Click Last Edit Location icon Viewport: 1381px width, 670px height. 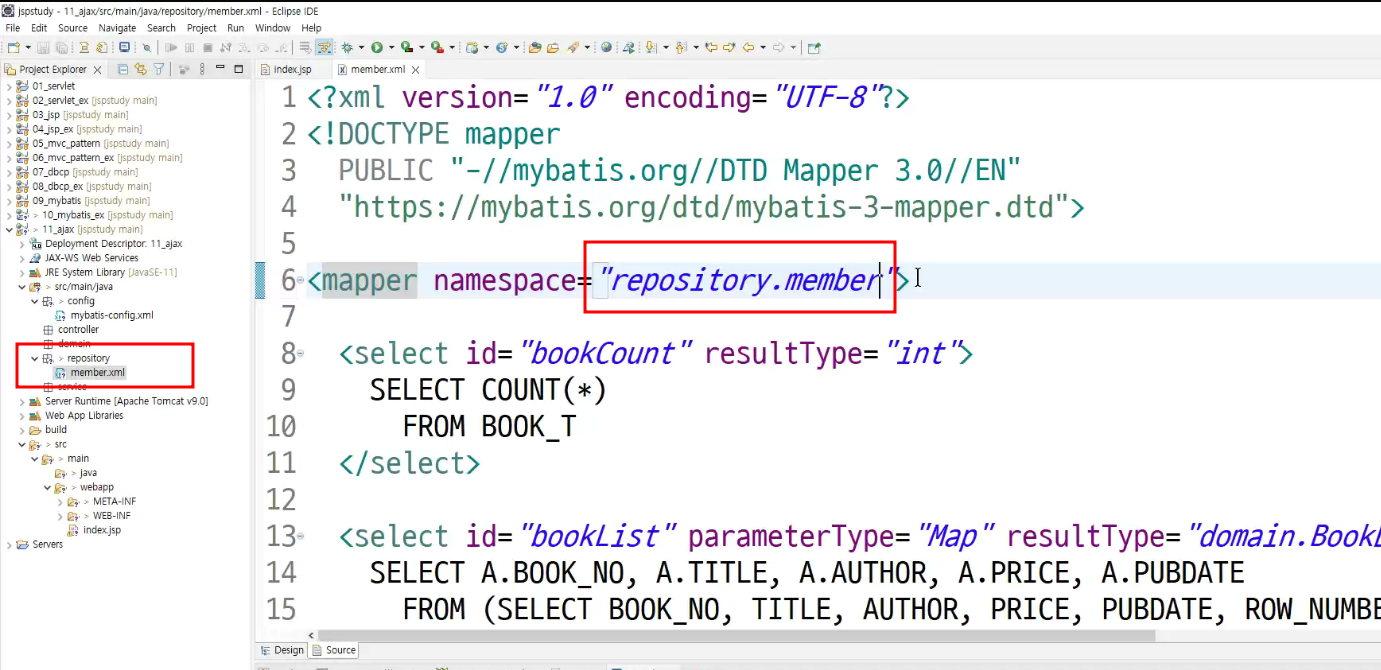(711, 47)
